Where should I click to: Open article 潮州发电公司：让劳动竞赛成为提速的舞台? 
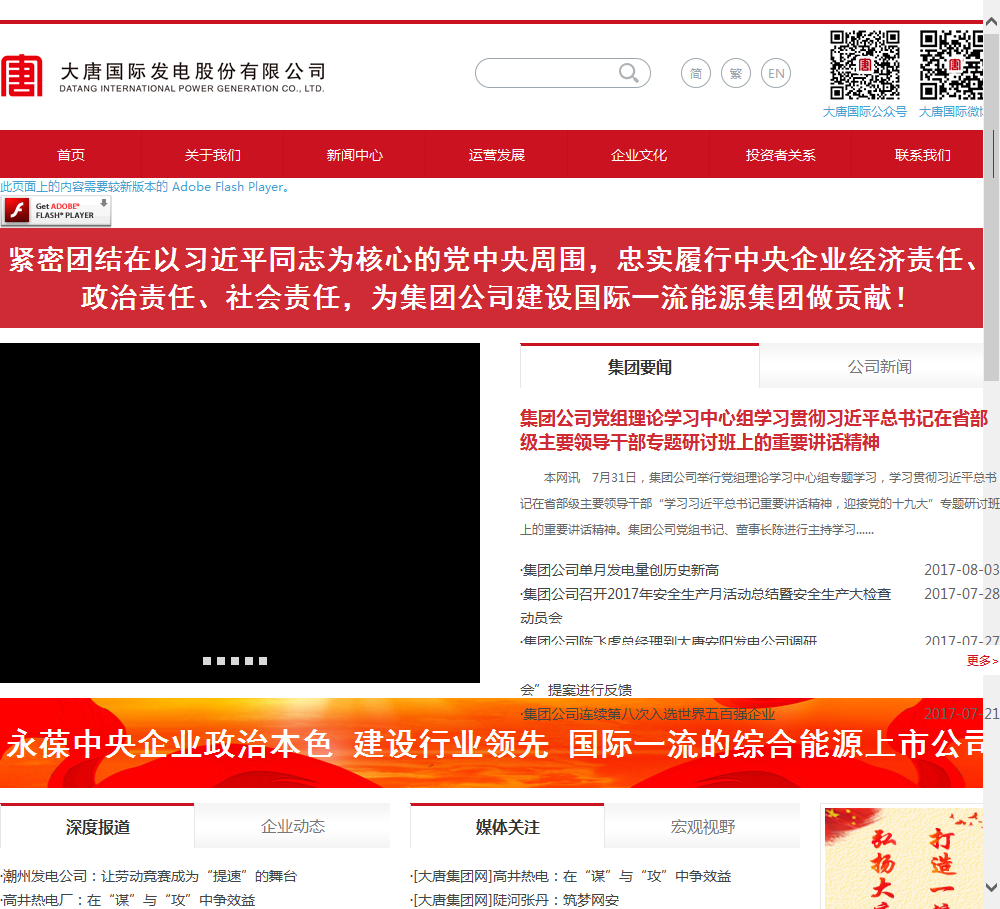point(149,876)
